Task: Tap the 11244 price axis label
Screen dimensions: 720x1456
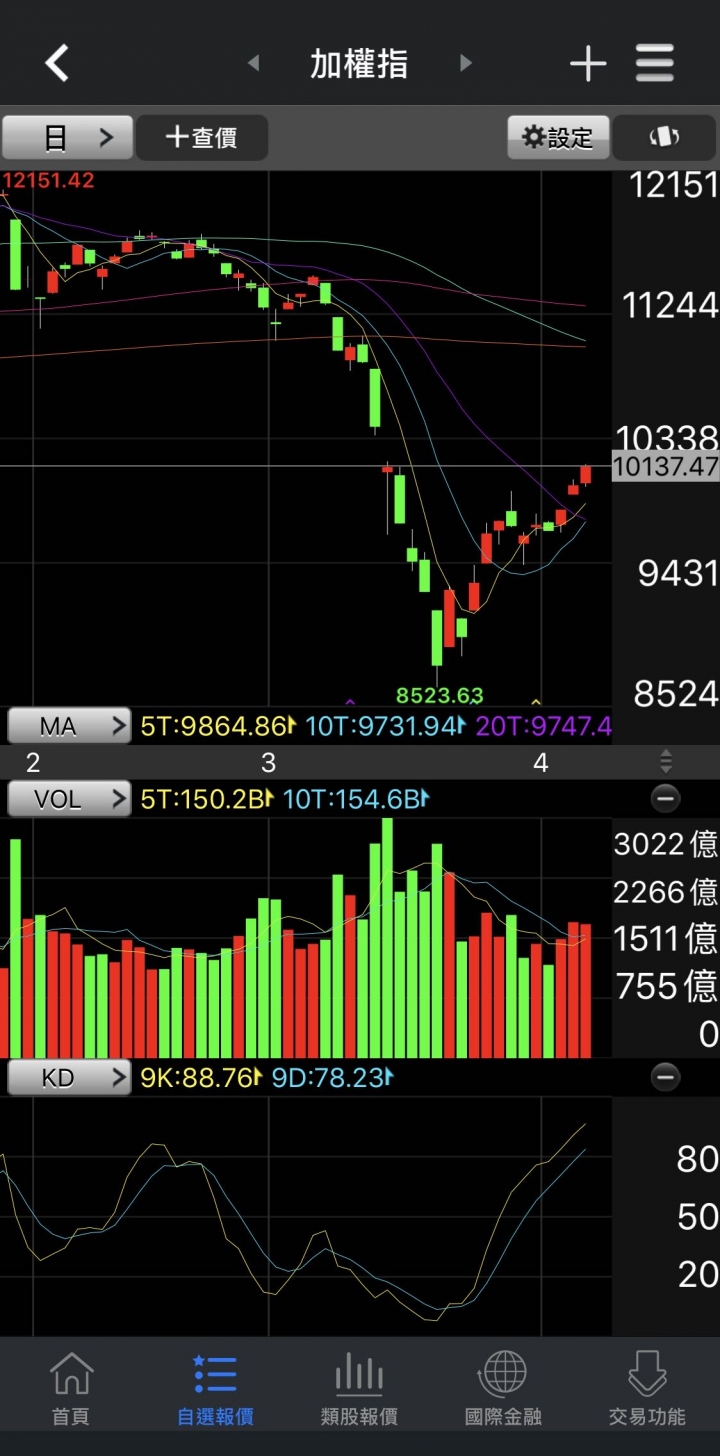Action: [670, 305]
